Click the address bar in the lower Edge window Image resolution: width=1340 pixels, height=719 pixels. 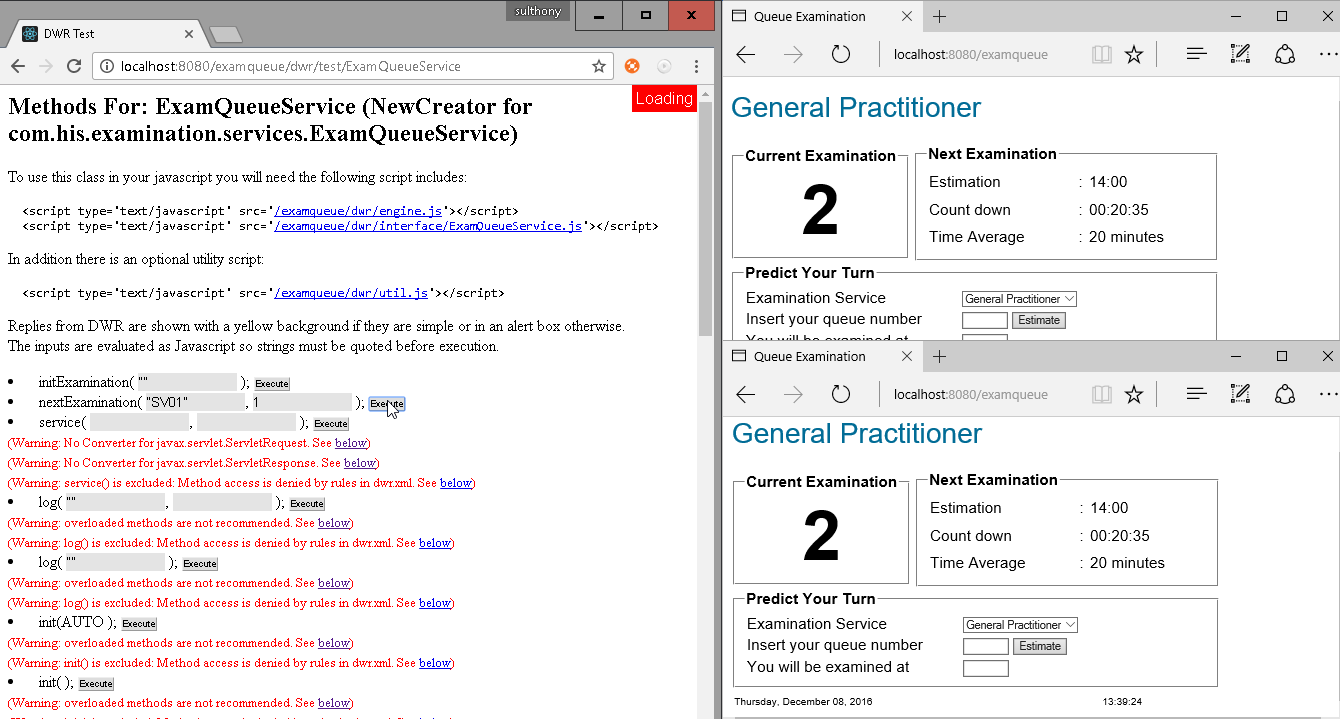point(971,394)
